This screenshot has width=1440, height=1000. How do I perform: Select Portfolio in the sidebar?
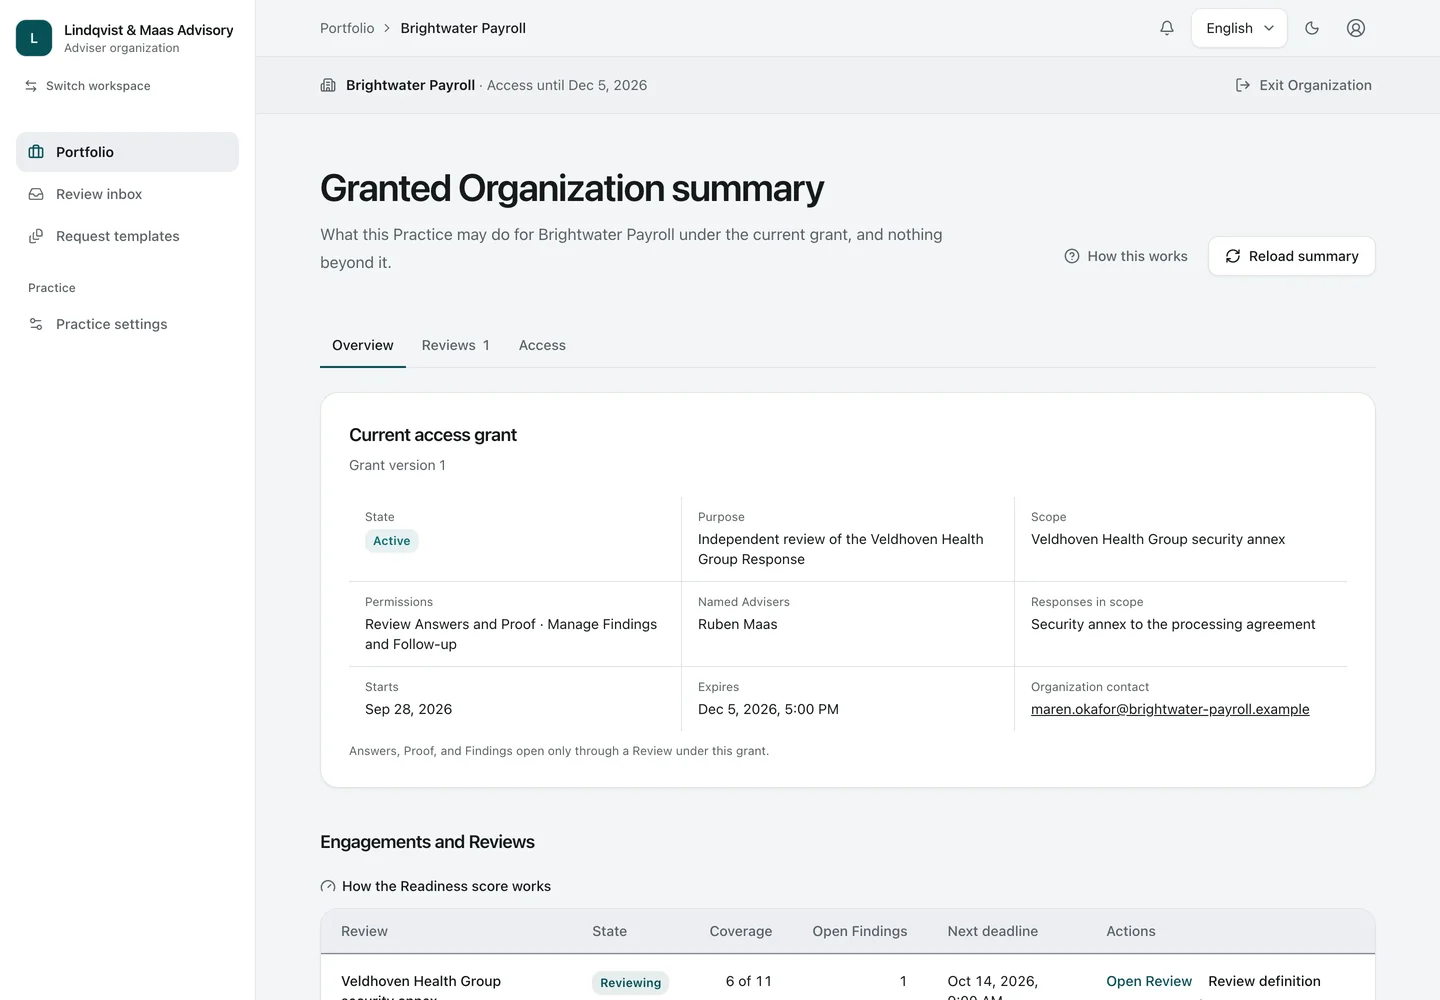coord(127,152)
